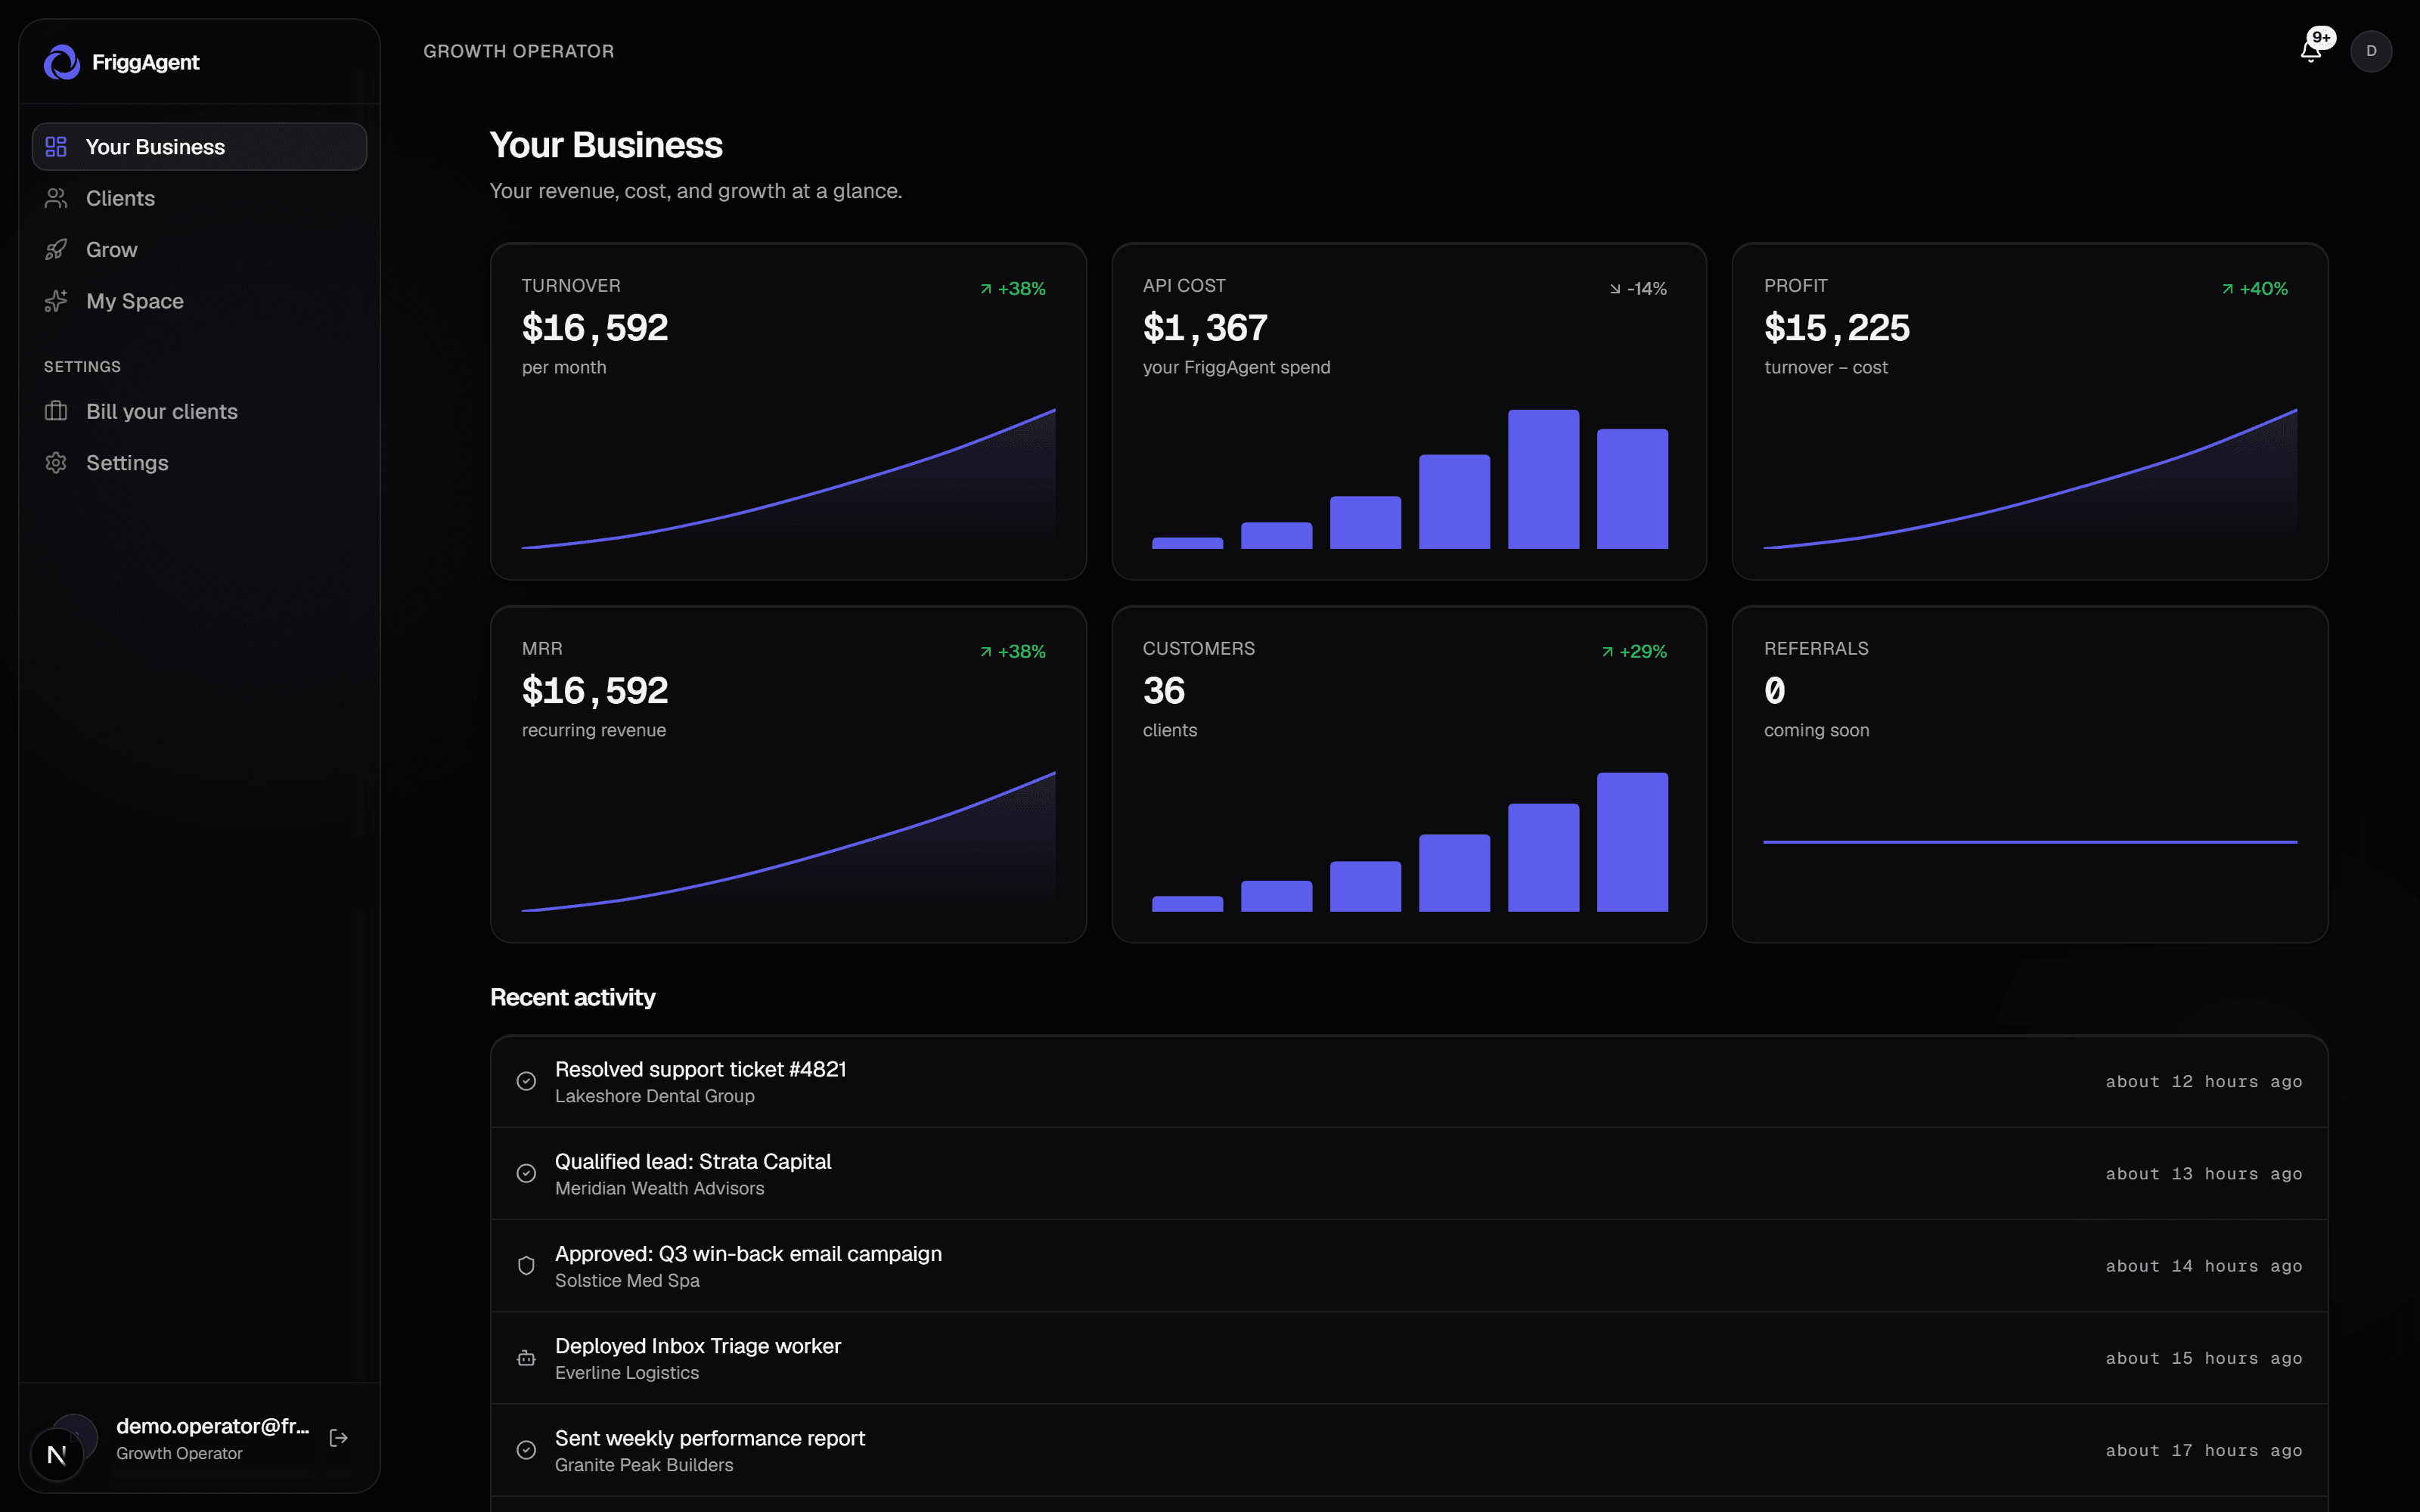The width and height of the screenshot is (2420, 1512).
Task: Click demo.operator@fr... account name
Action: tap(212, 1426)
